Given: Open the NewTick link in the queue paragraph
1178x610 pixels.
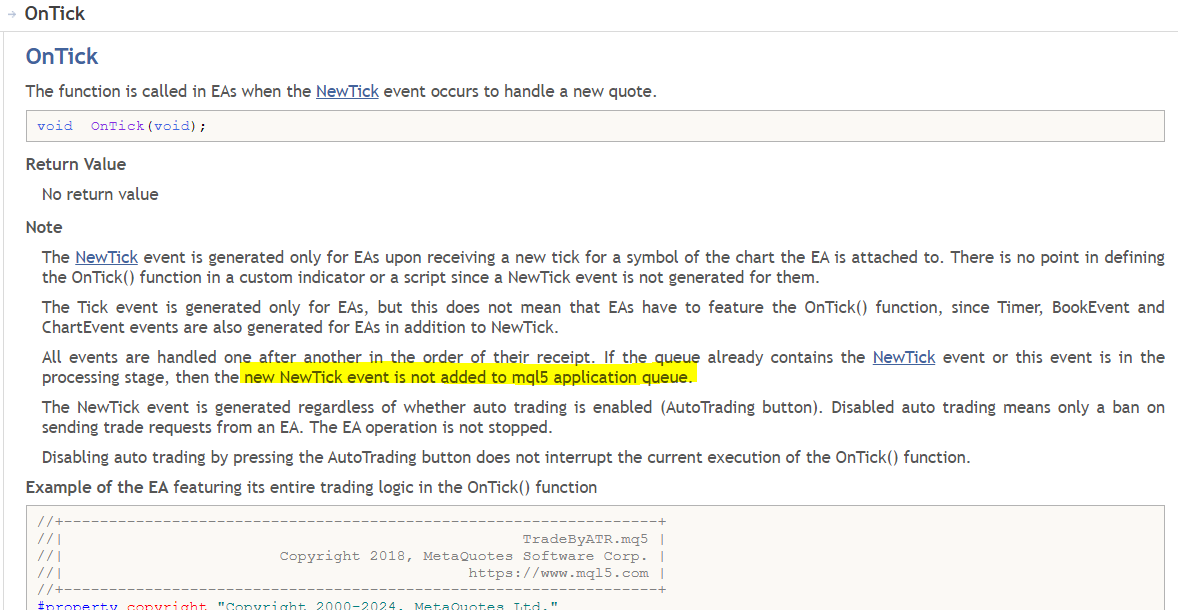Looking at the screenshot, I should pyautogui.click(x=903, y=357).
